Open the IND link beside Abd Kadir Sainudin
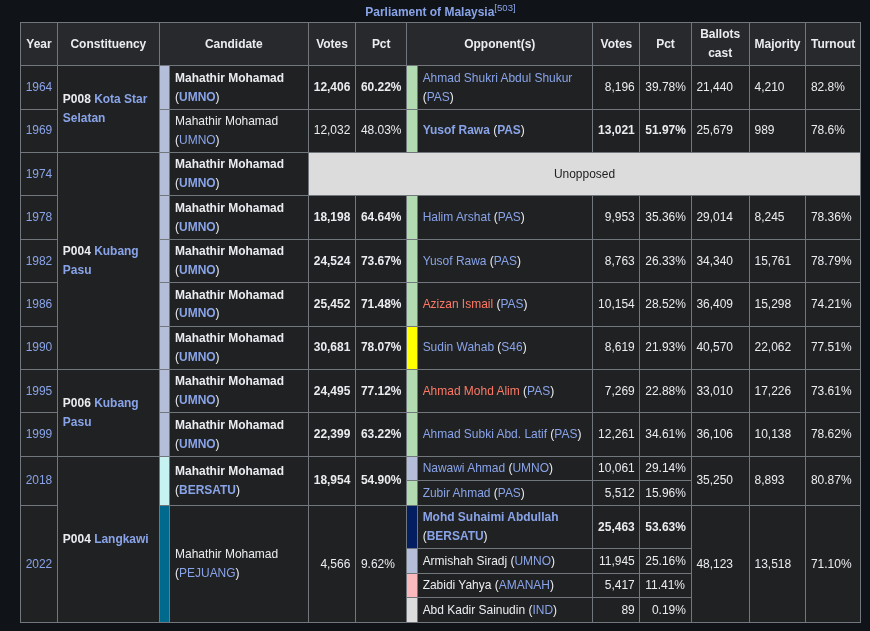The height and width of the screenshot is (631, 870). click(542, 610)
